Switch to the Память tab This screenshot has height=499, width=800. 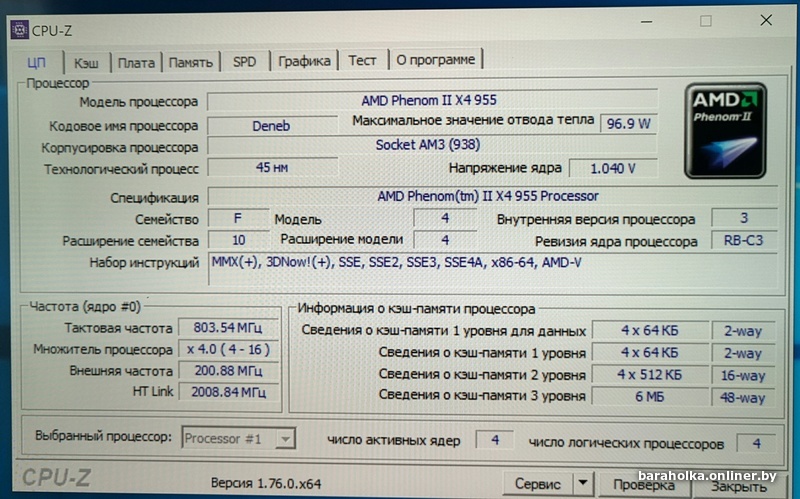(x=191, y=62)
